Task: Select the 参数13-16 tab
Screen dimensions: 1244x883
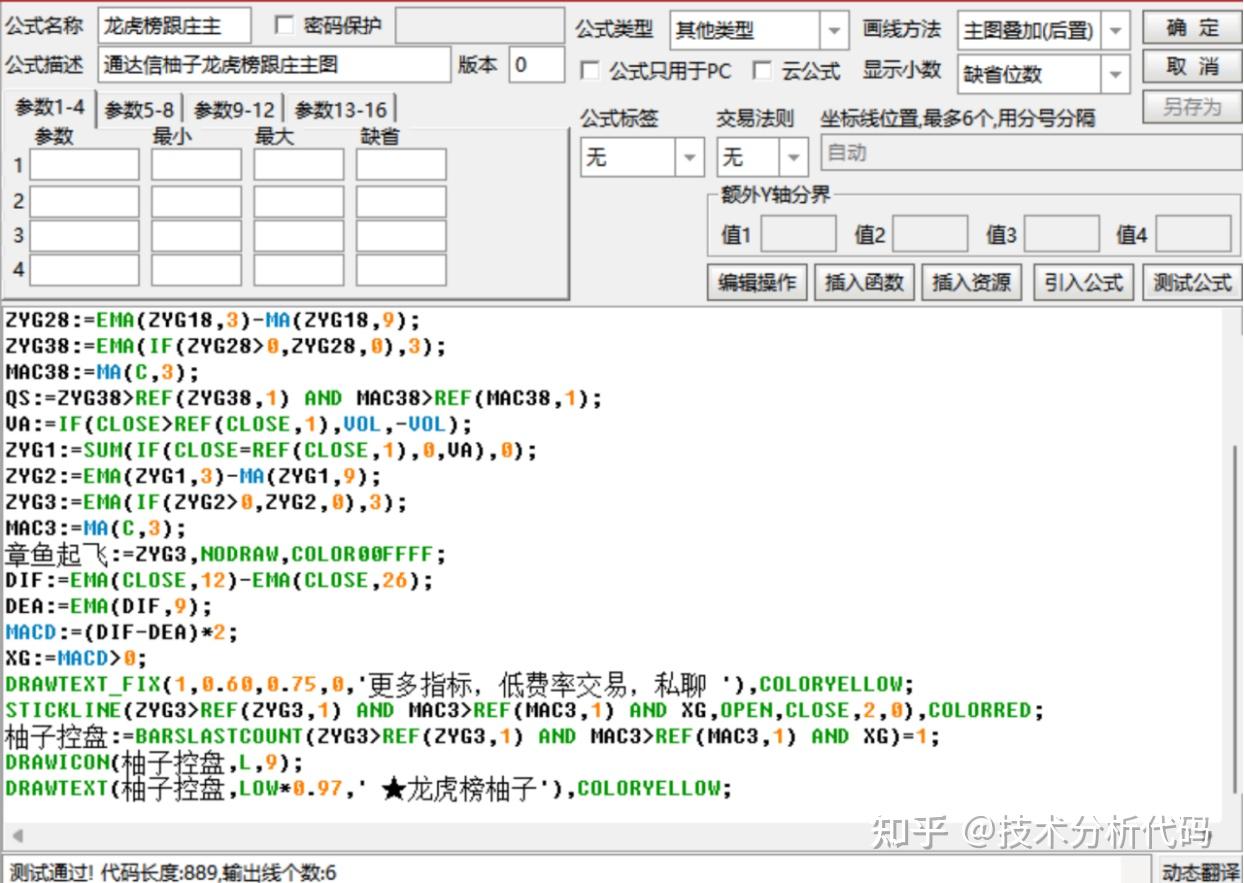Action: (x=340, y=110)
